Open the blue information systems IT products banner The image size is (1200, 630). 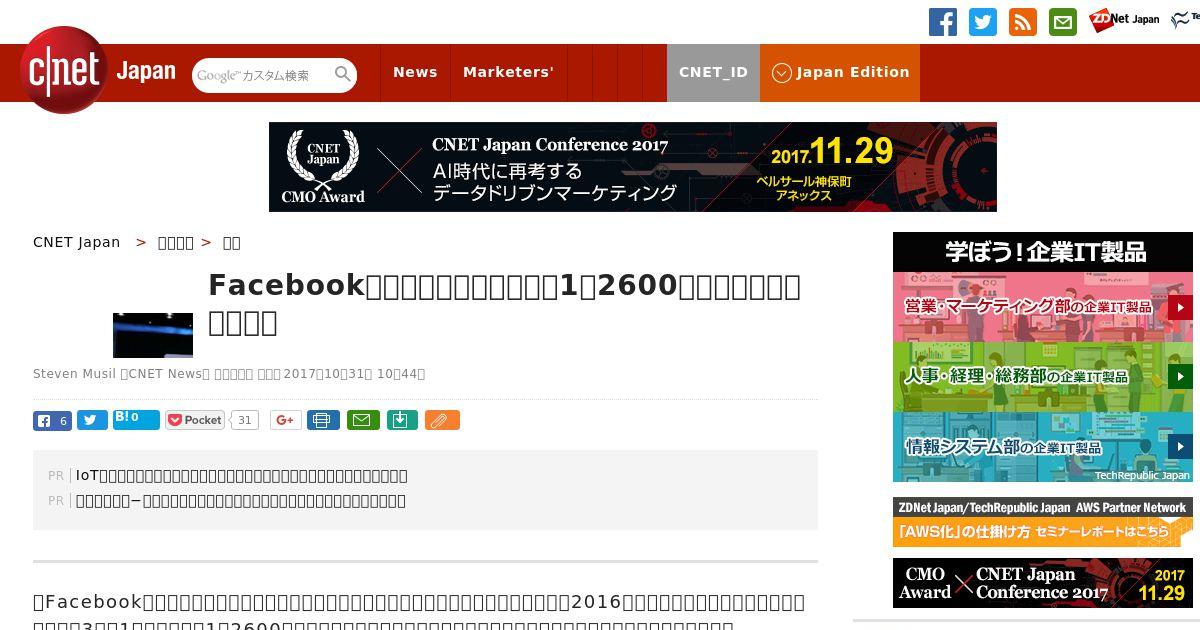point(1043,447)
